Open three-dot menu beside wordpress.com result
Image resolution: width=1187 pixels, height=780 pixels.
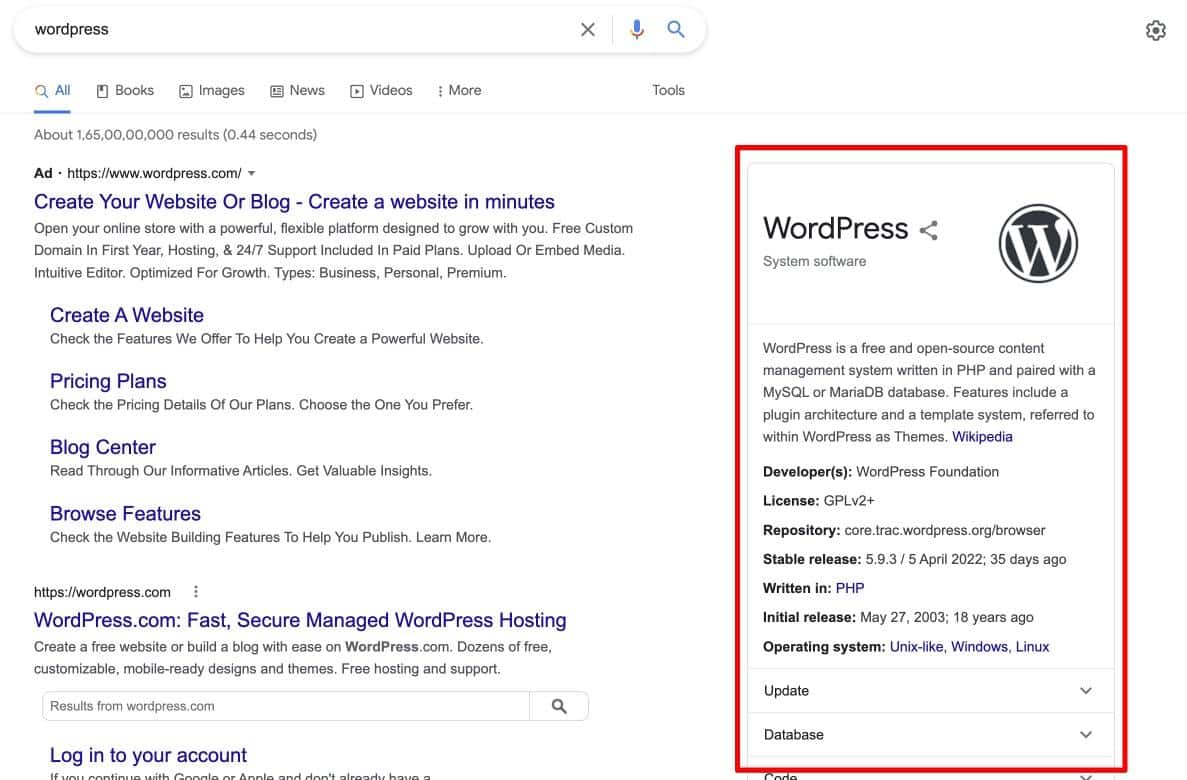(x=196, y=592)
